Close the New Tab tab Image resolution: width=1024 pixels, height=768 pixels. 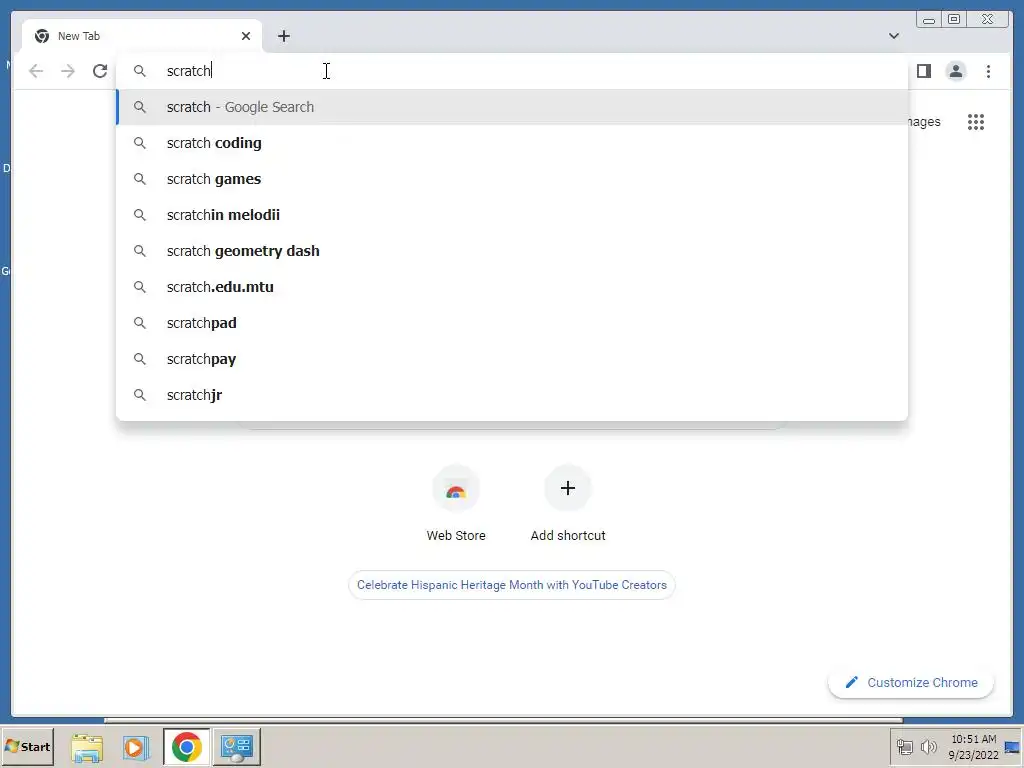pos(246,36)
